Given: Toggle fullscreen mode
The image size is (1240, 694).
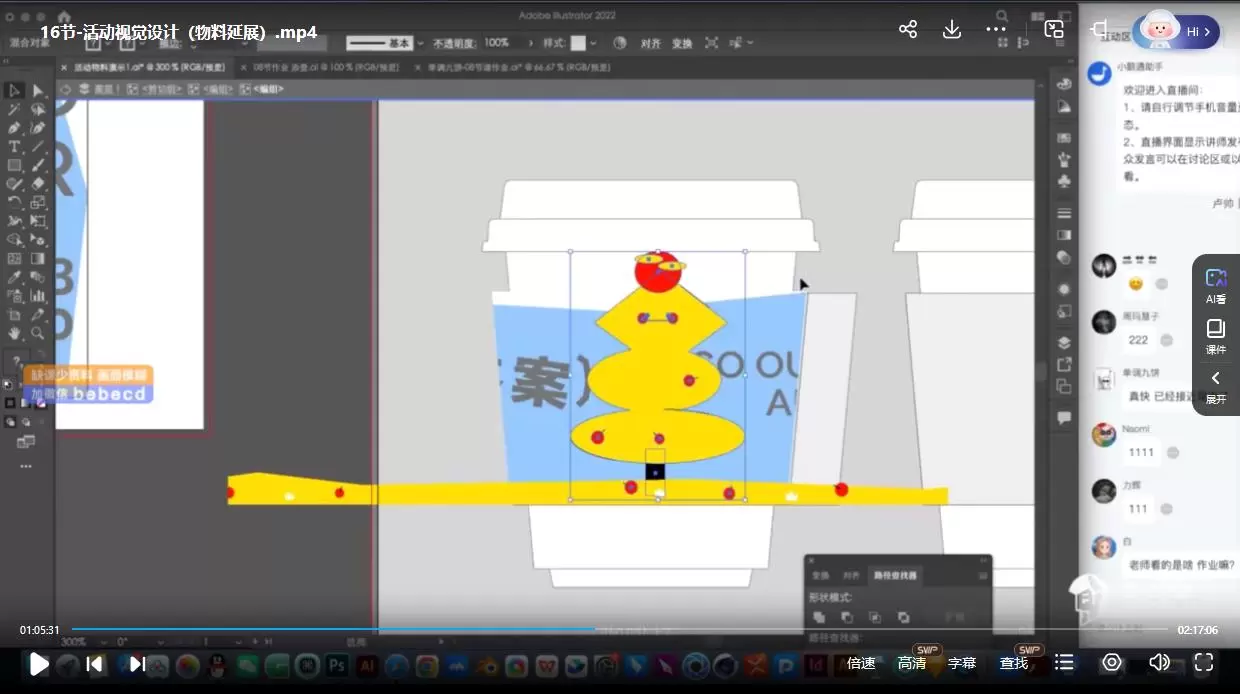Looking at the screenshot, I should click(1204, 662).
